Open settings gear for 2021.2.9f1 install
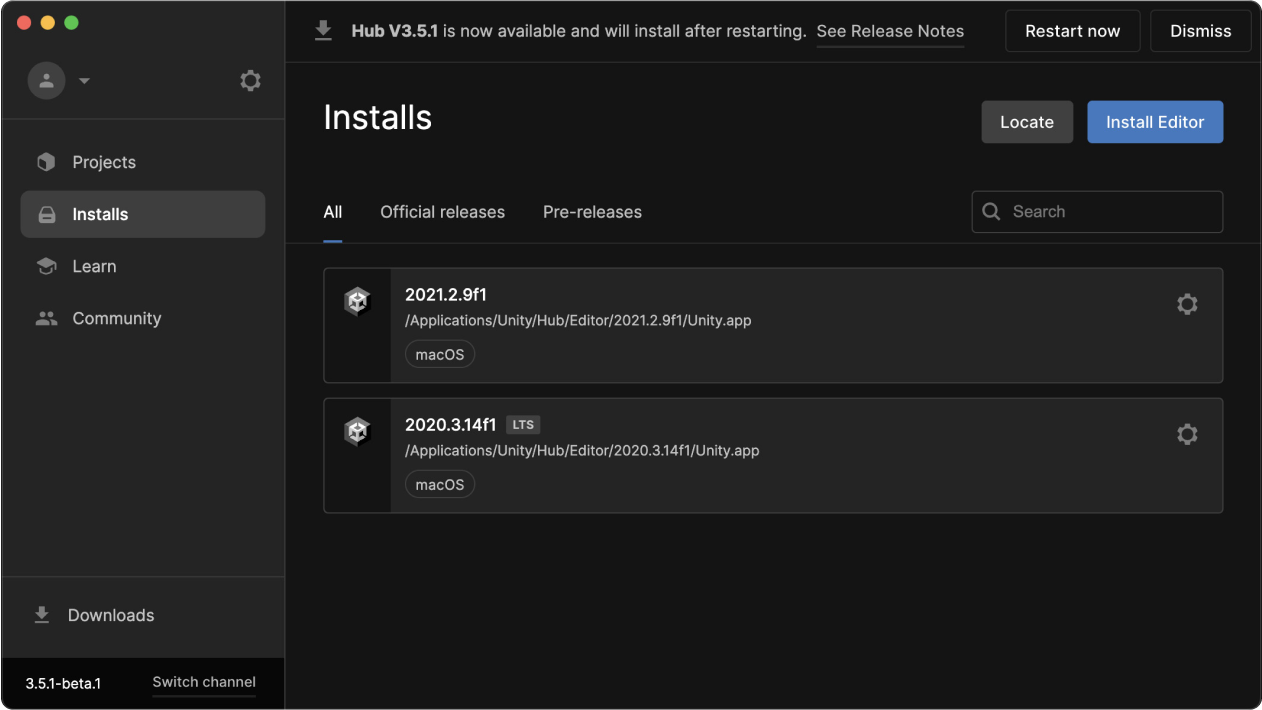1262x710 pixels. [1187, 304]
